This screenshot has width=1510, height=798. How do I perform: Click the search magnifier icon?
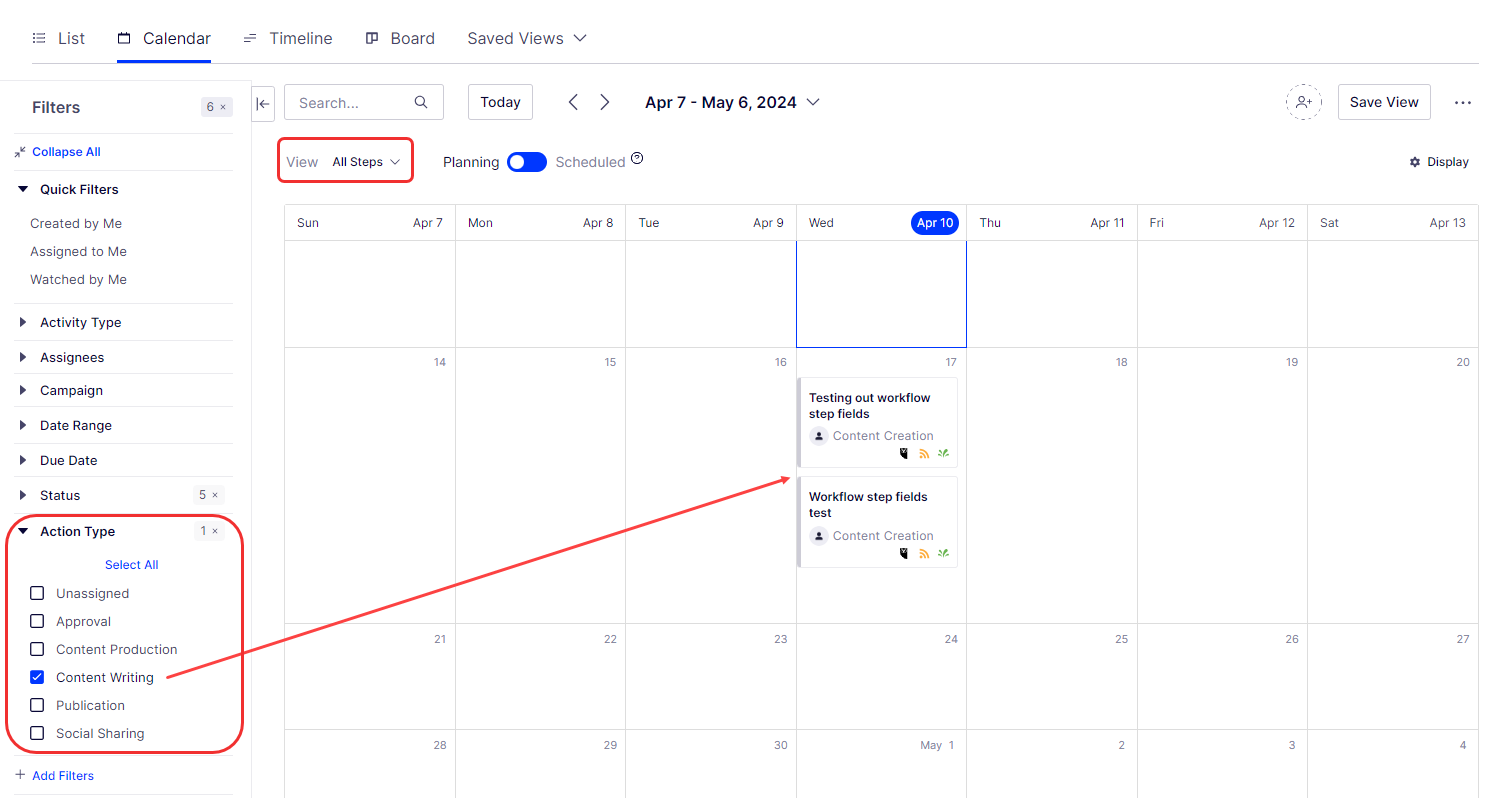point(421,102)
